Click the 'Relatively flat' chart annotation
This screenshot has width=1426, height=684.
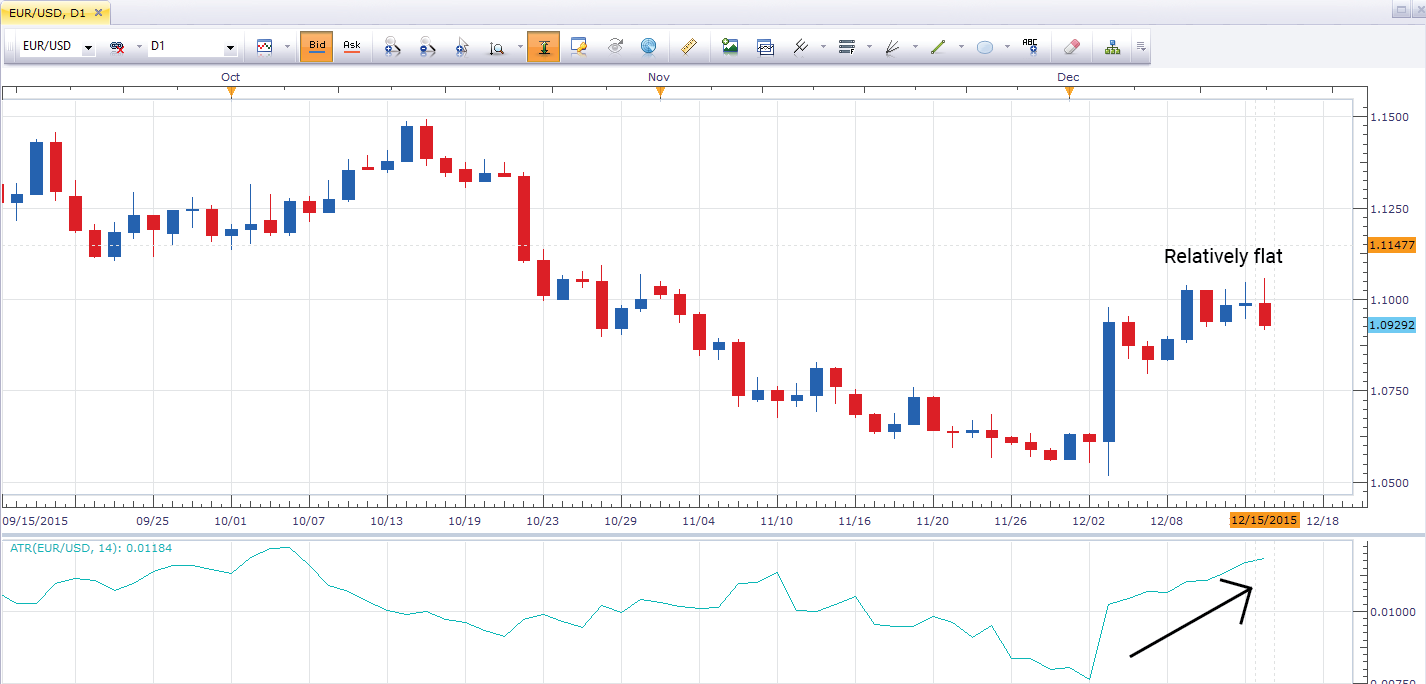tap(1222, 257)
